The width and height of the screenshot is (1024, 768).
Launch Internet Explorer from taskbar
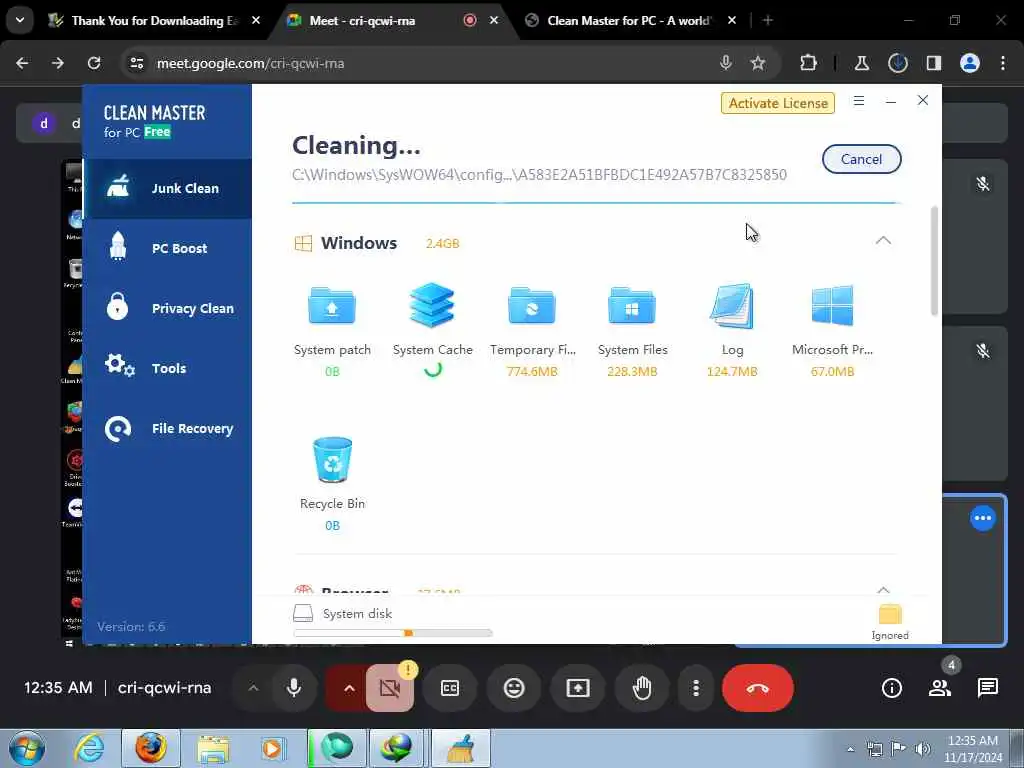89,748
